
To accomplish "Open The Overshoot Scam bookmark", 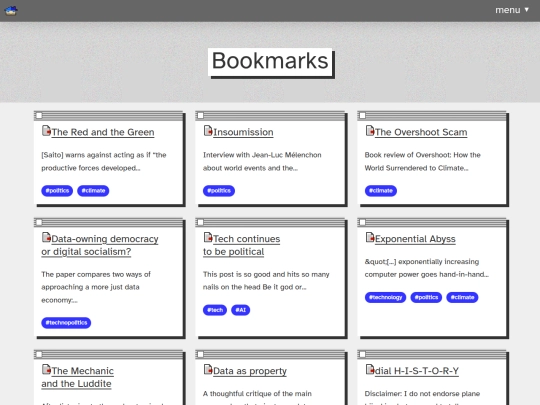I will pos(421,132).
